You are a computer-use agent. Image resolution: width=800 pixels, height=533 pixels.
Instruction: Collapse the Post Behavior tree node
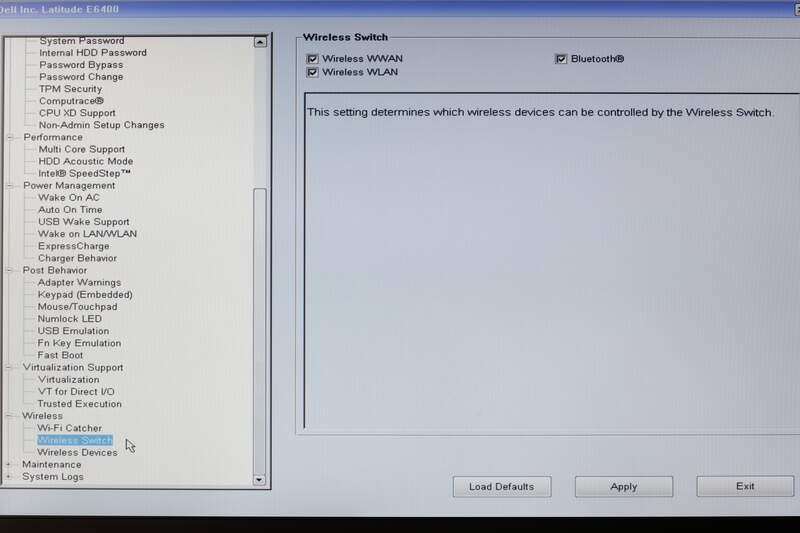[9, 270]
